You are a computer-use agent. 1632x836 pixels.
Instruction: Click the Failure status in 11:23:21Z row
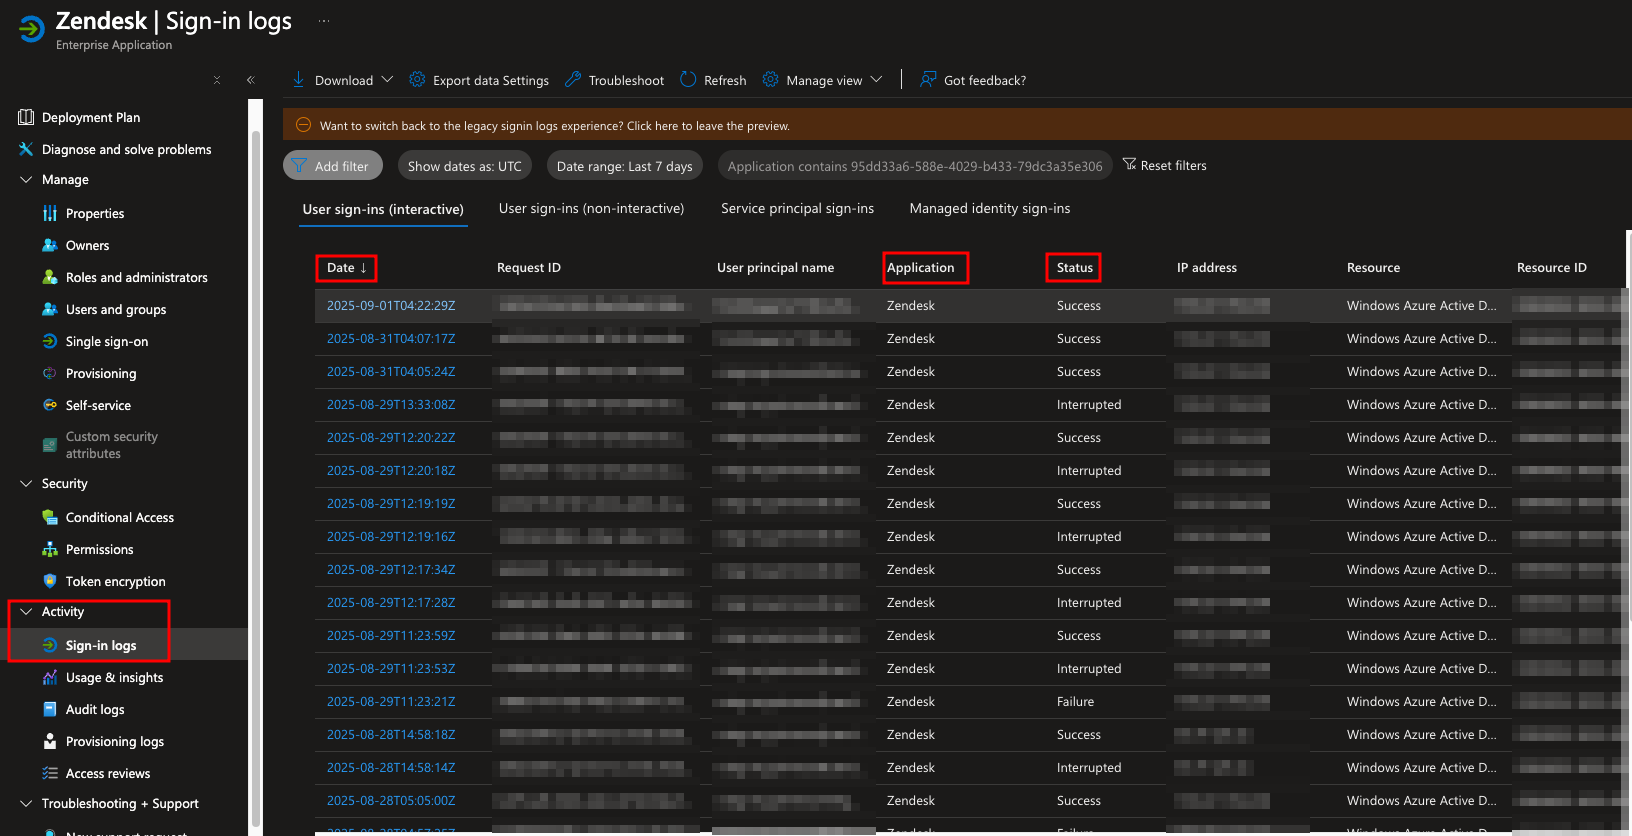coord(1075,701)
